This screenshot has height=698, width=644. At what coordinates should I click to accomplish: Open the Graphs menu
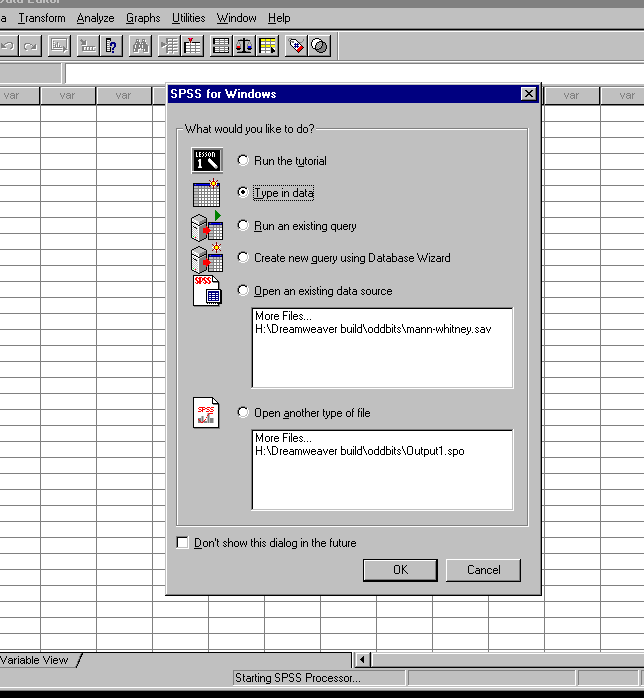[x=143, y=18]
